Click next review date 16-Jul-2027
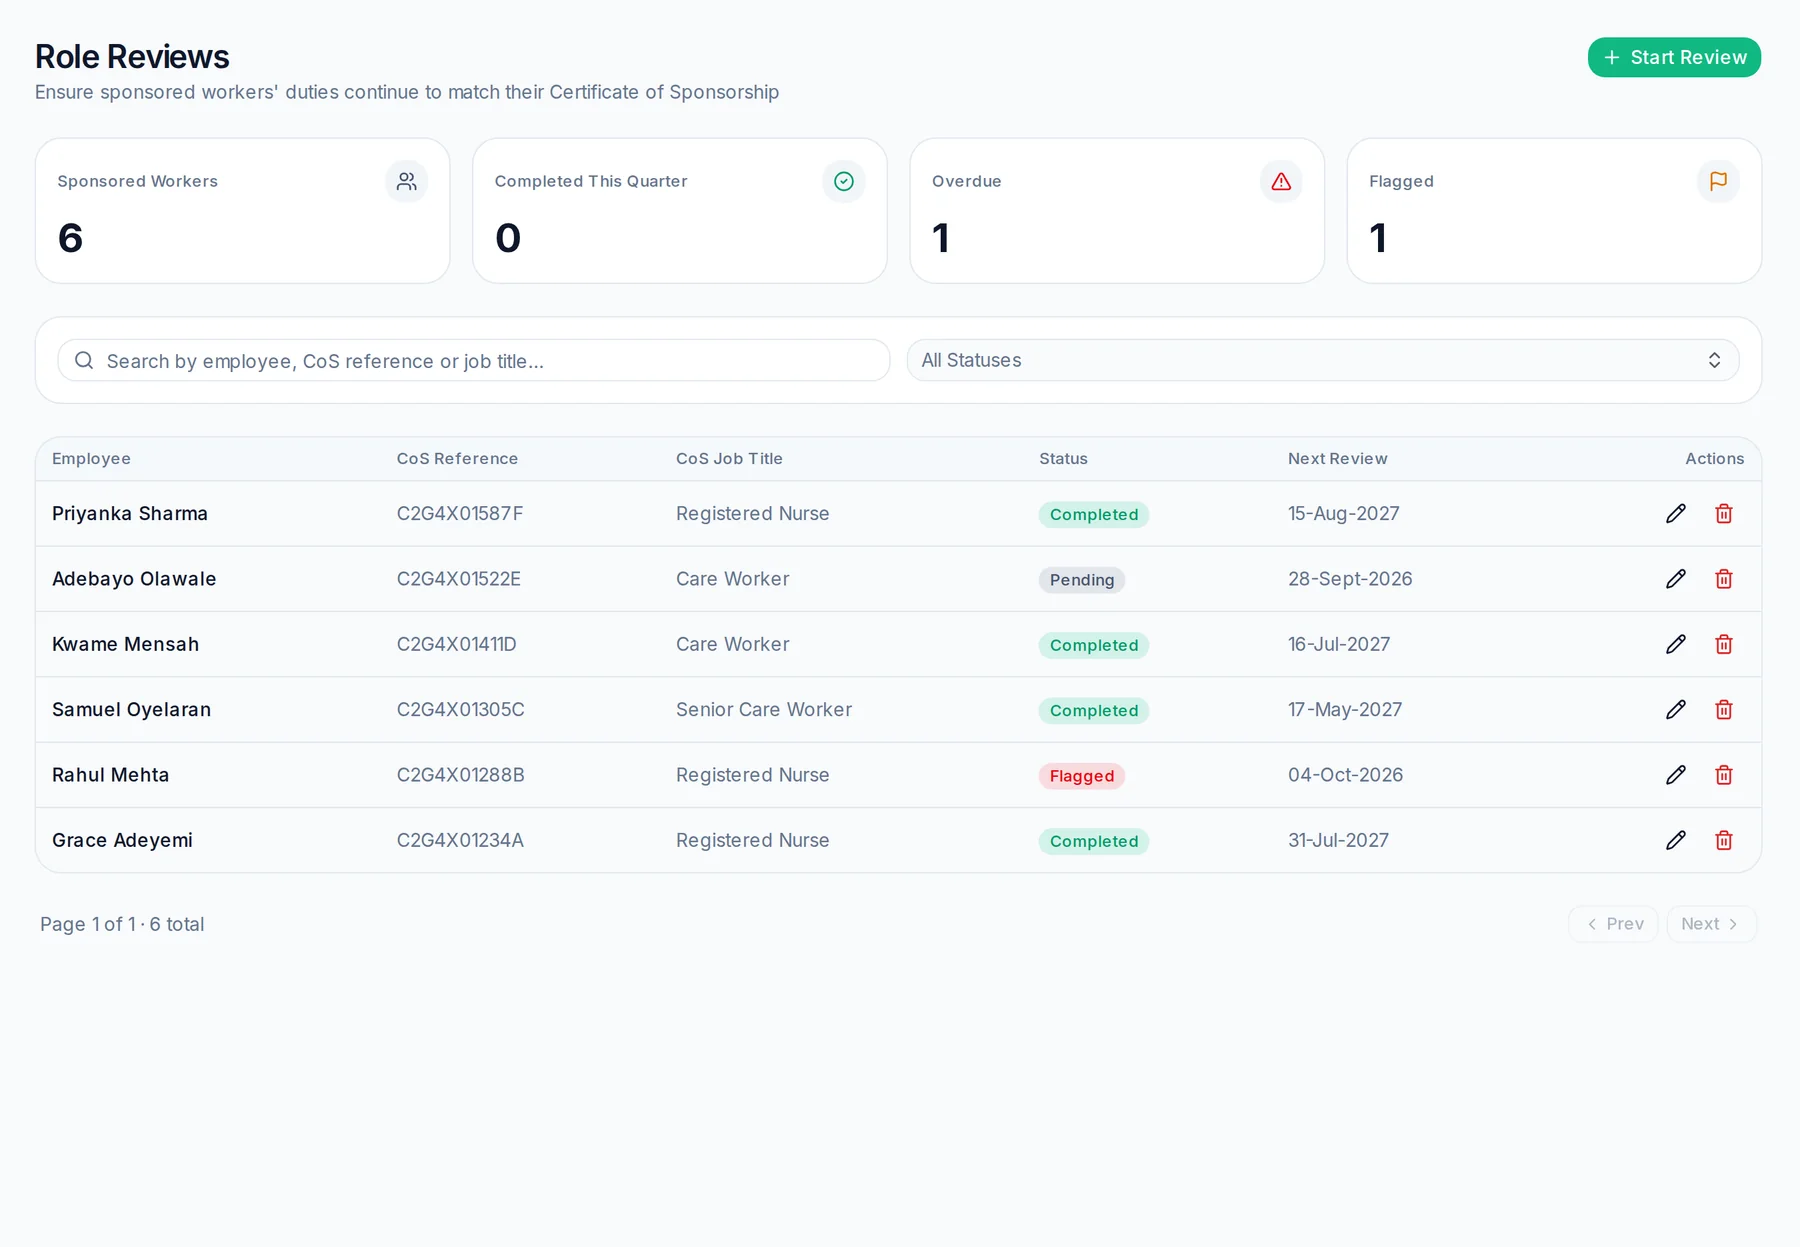Screen dimensions: 1800x1247 (1339, 644)
